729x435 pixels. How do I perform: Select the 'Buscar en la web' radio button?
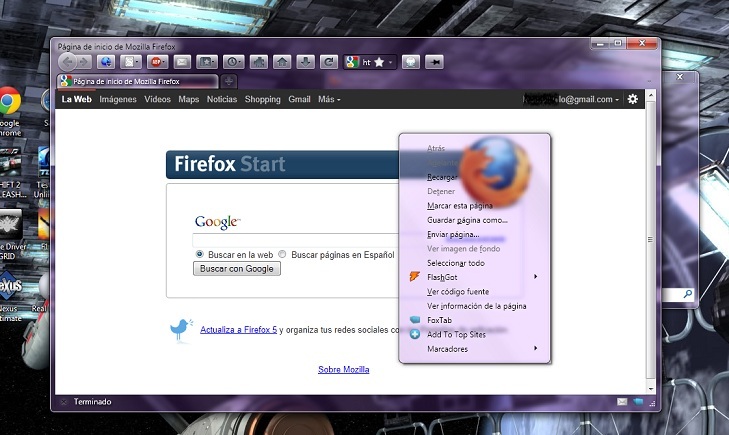pos(199,254)
